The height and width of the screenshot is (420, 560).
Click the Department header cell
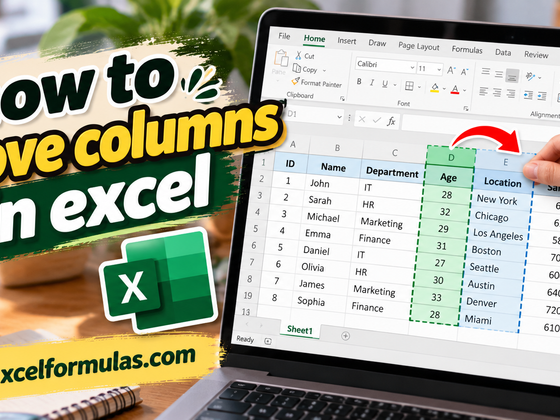(392, 172)
